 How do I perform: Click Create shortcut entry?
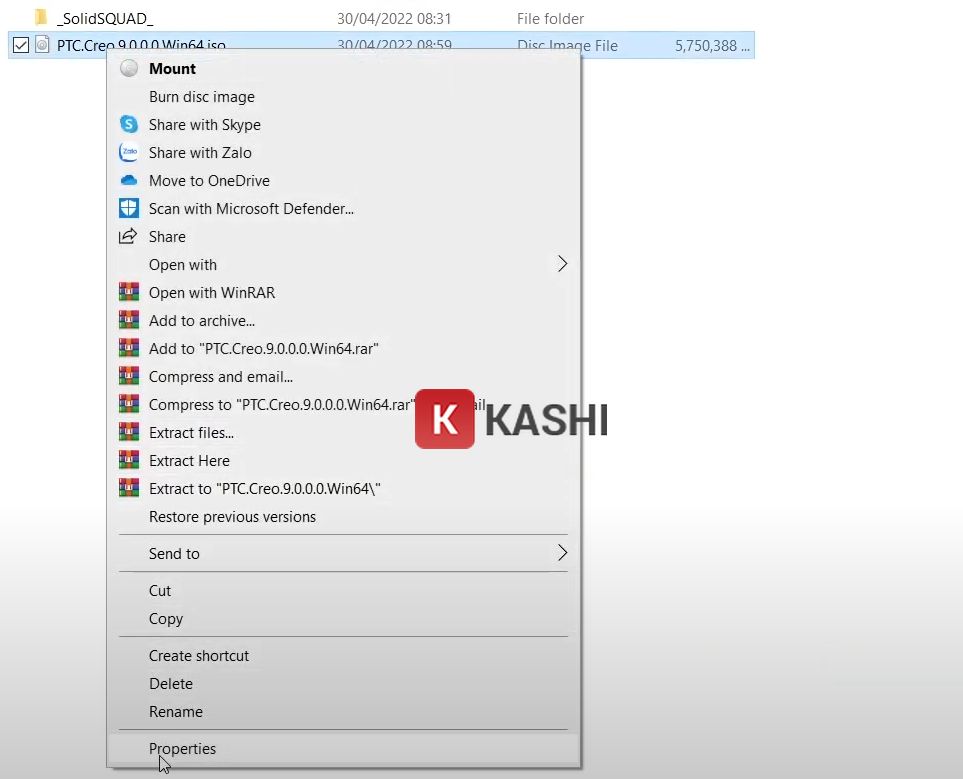[x=199, y=656]
